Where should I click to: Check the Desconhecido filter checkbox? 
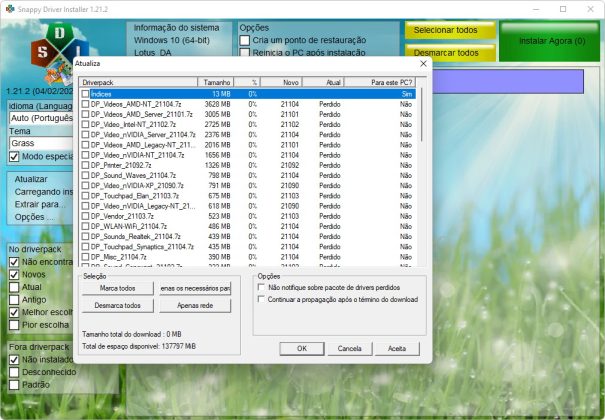point(14,372)
